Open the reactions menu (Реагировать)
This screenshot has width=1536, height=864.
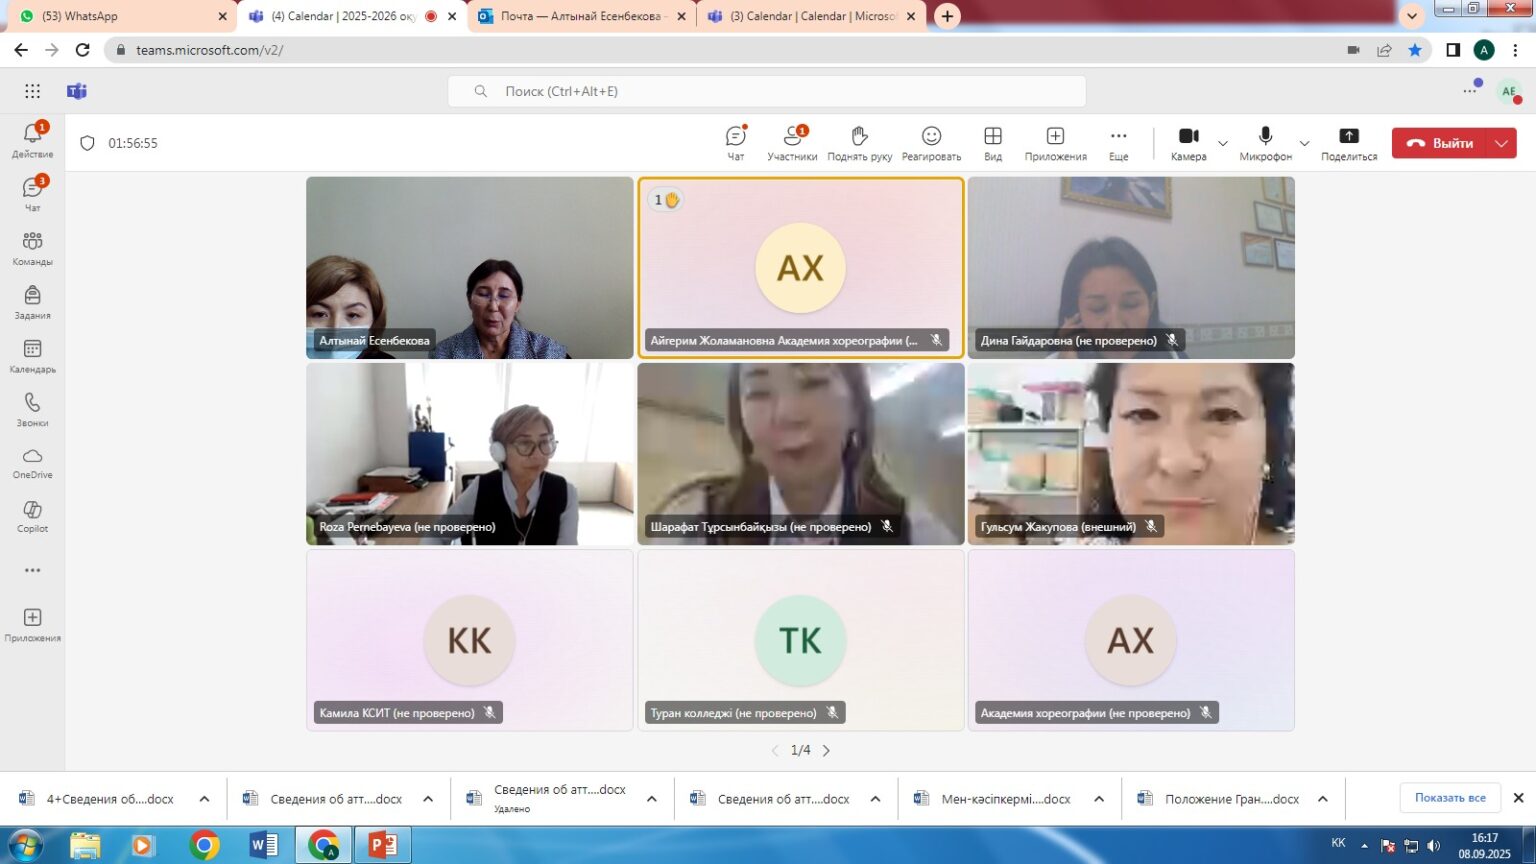[x=931, y=142]
